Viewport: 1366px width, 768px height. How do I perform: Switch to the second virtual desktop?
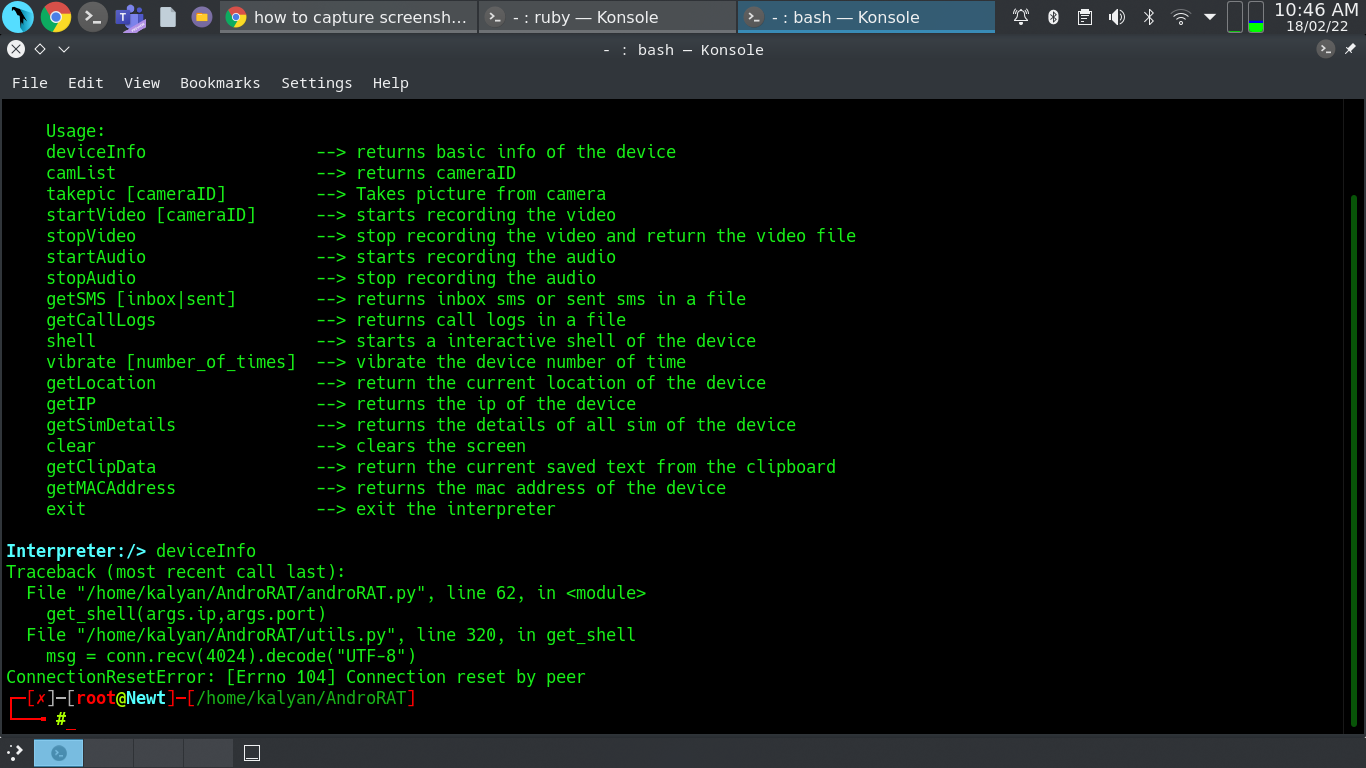(x=109, y=753)
